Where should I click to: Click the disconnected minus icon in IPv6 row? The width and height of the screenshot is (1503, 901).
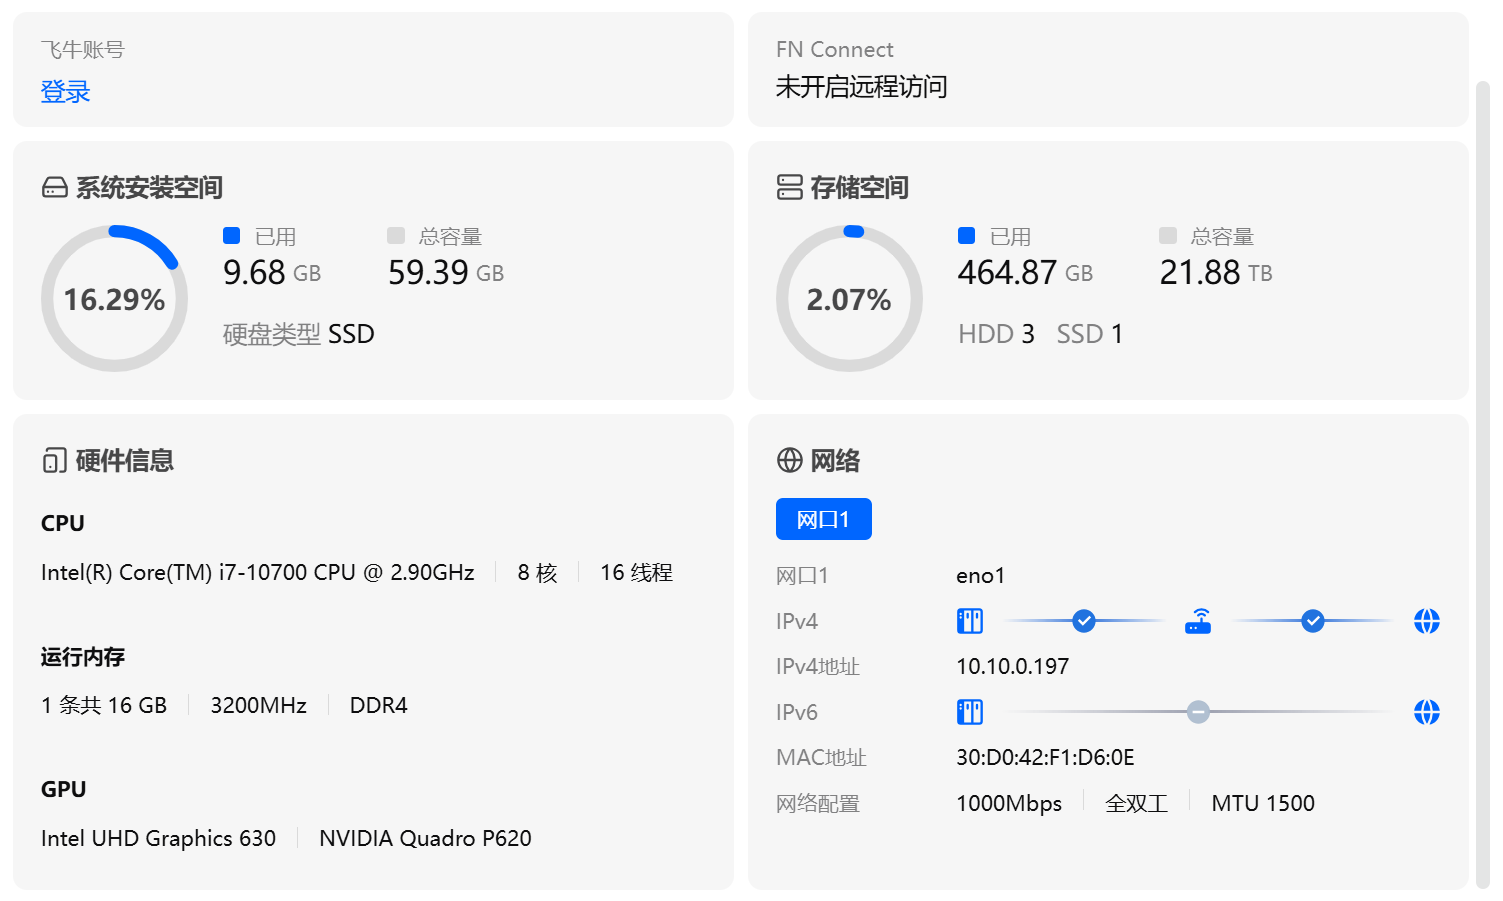click(x=1197, y=712)
